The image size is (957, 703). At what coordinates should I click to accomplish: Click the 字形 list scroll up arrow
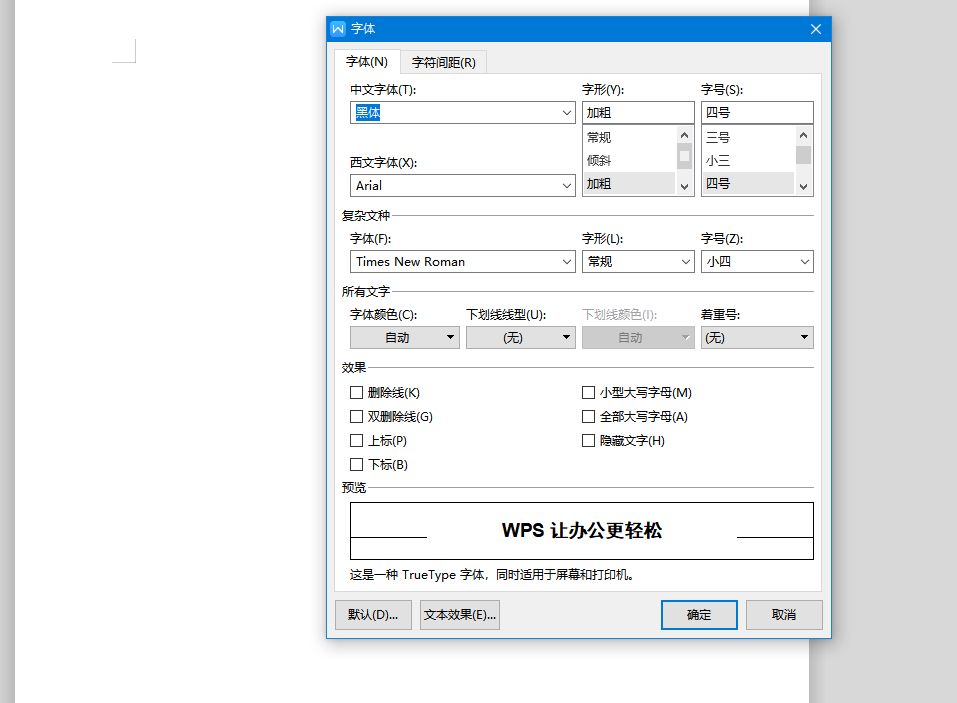[x=684, y=135]
